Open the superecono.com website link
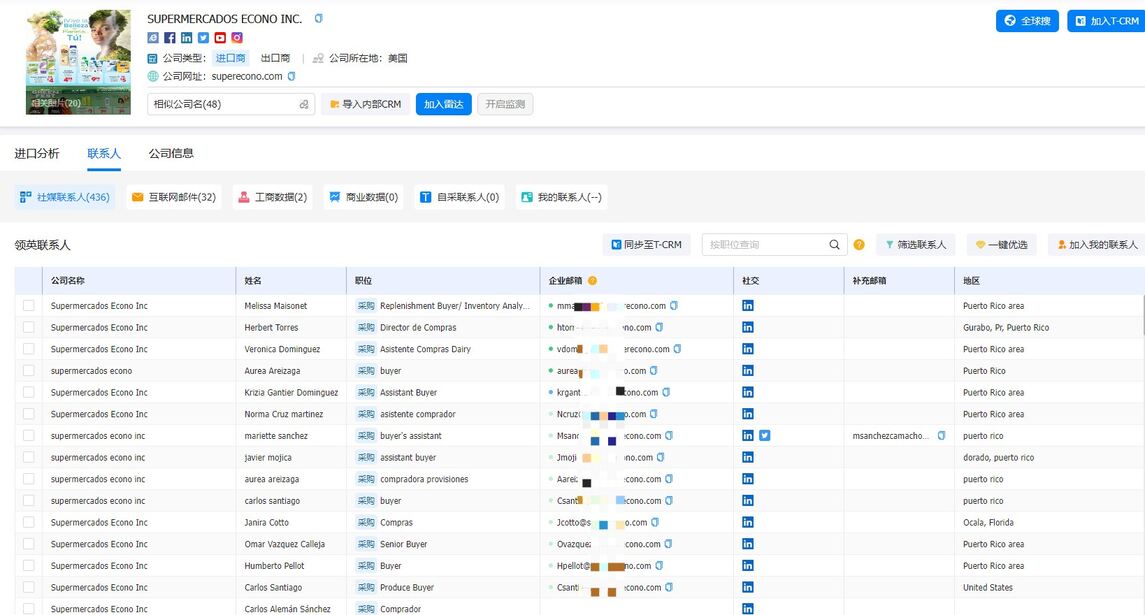 click(x=247, y=76)
